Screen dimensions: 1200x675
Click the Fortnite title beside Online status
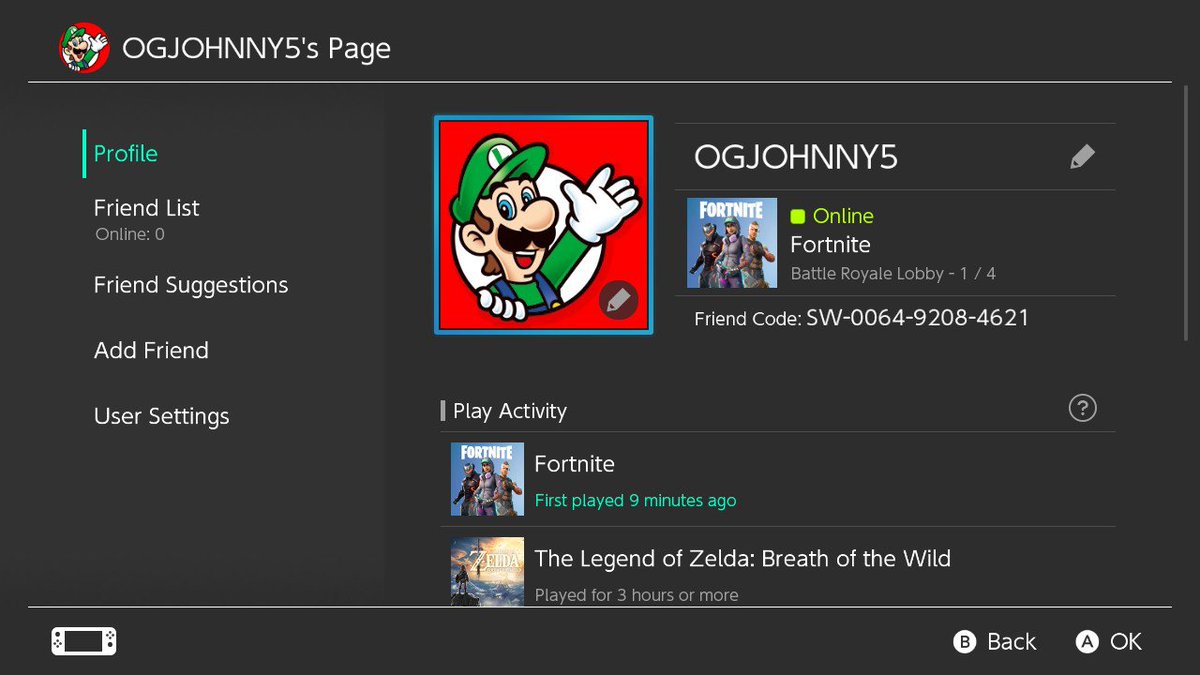830,245
